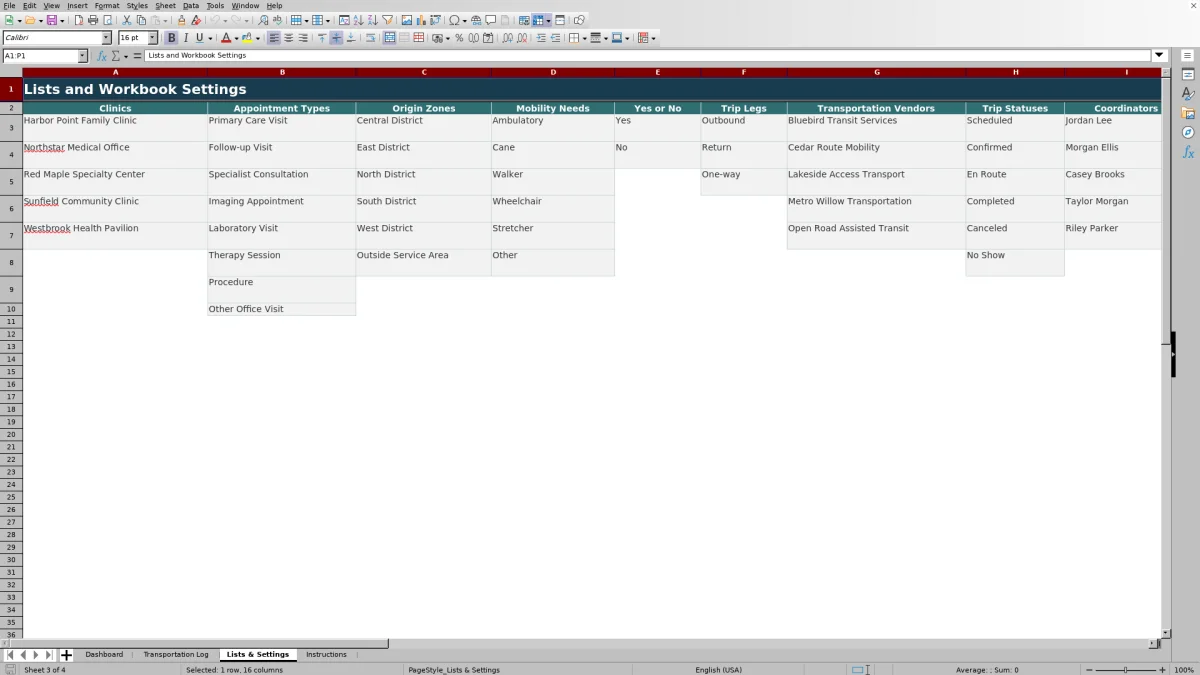Click the Undo arrow icon

[215, 20]
